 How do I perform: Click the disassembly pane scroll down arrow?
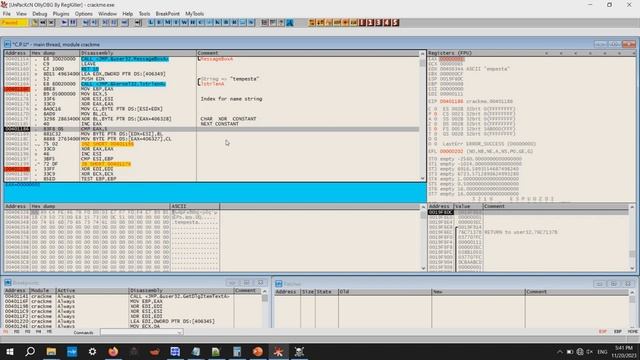point(422,178)
